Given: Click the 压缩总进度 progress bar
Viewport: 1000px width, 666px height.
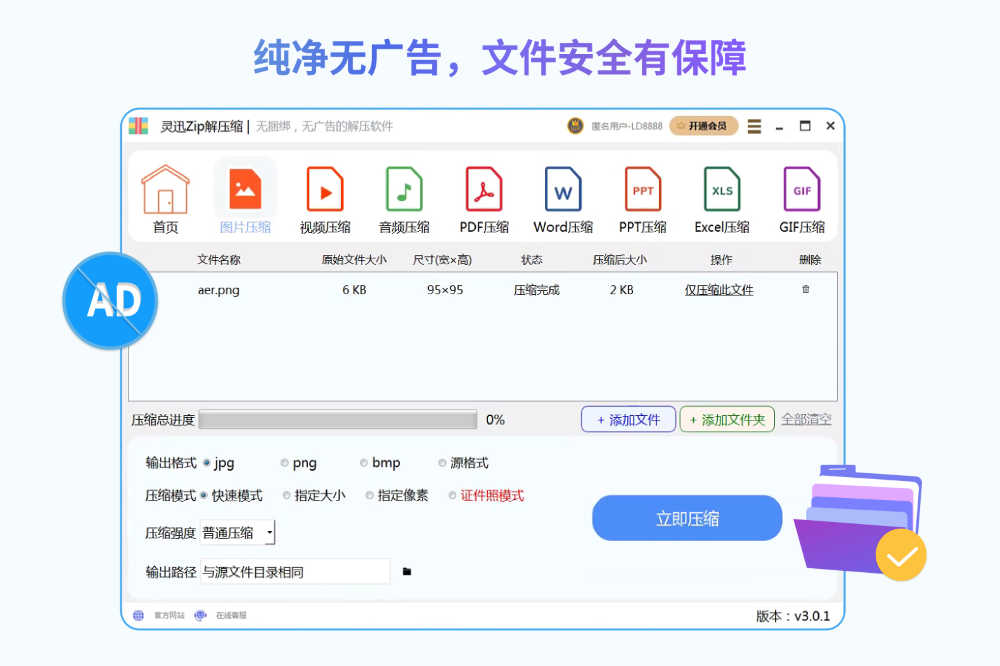Looking at the screenshot, I should pos(338,420).
